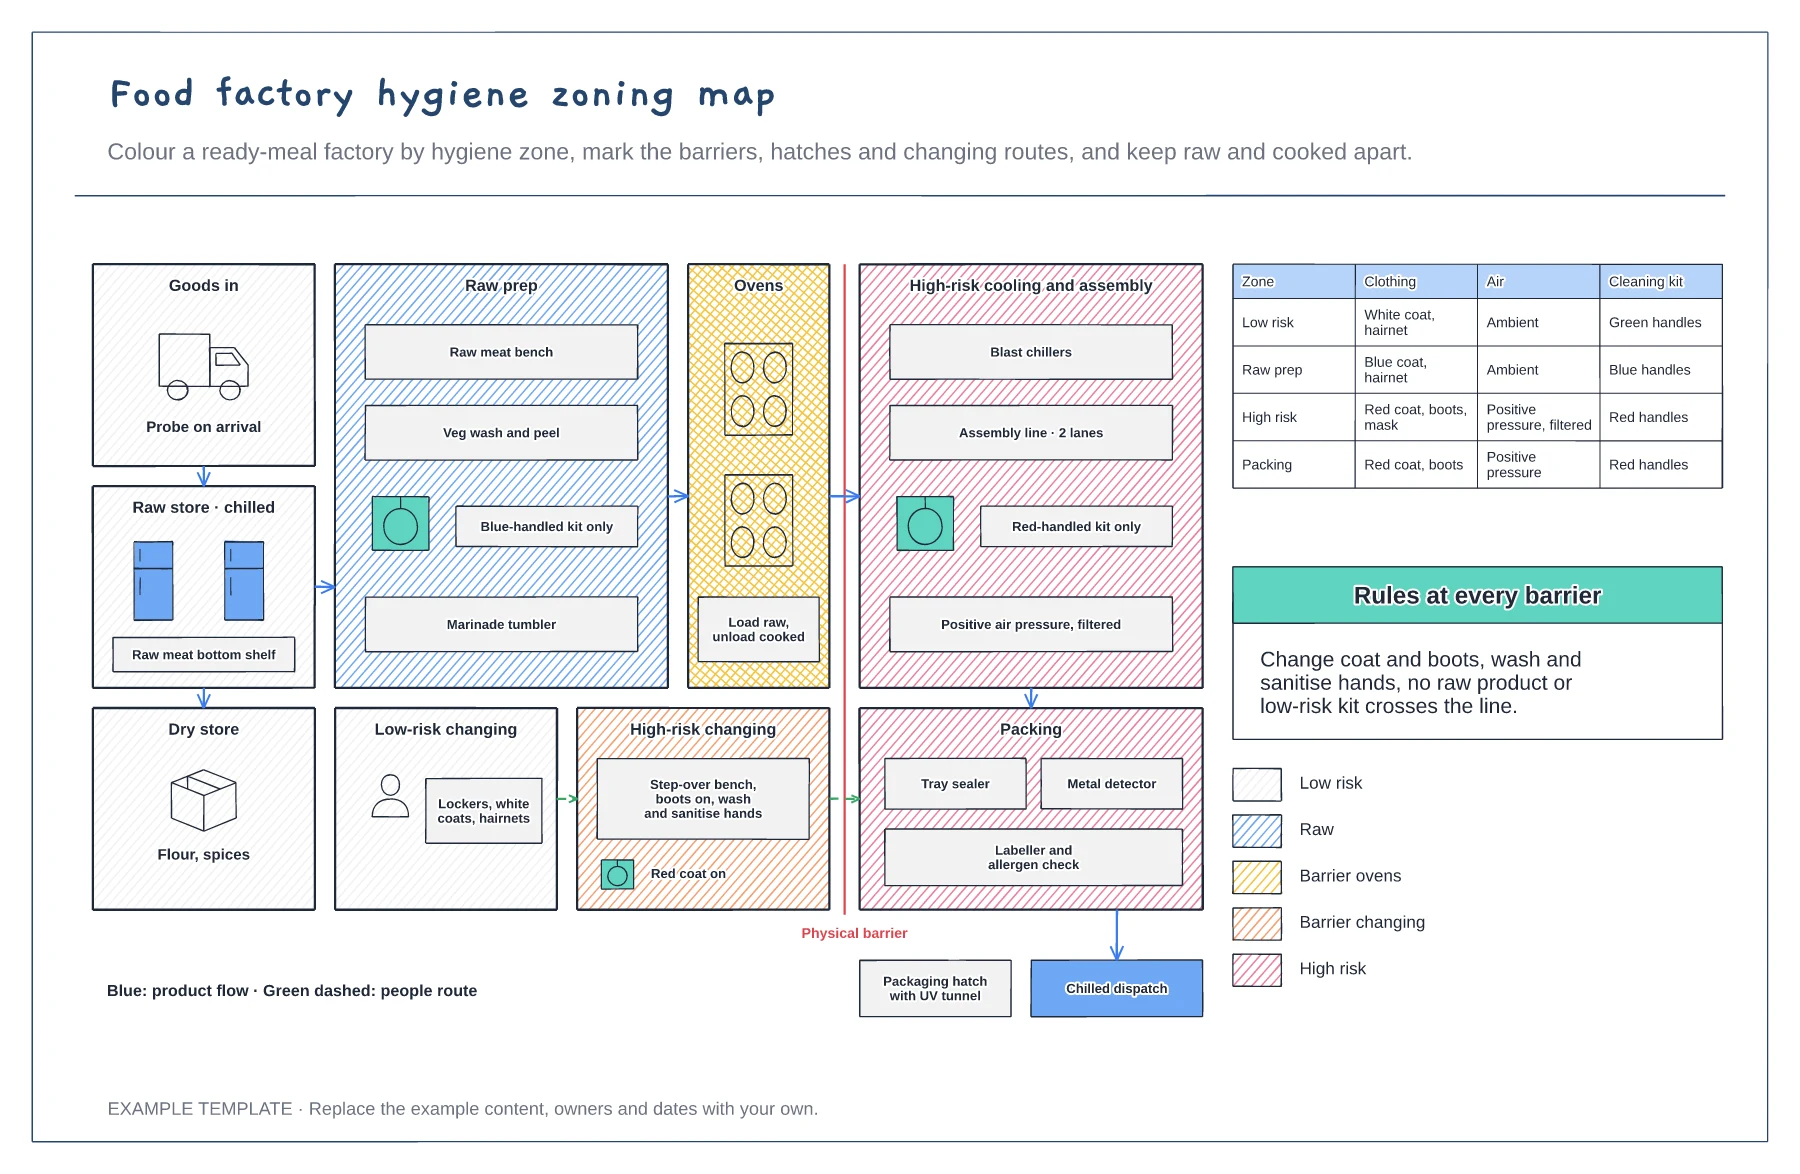Click the Barrier changing orange swatch
1800x1174 pixels.
pos(1257,923)
